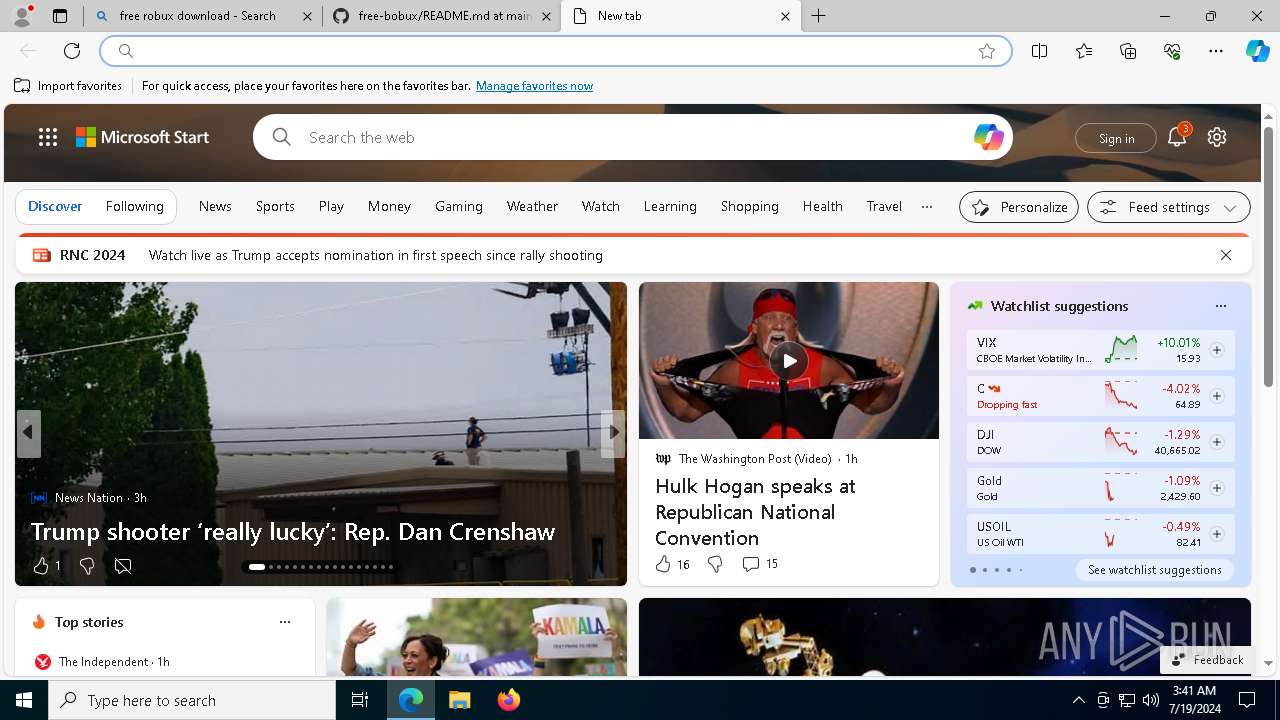Viewport: 1280px width, 720px height.
Task: Open File Explorer from taskbar
Action: click(459, 700)
